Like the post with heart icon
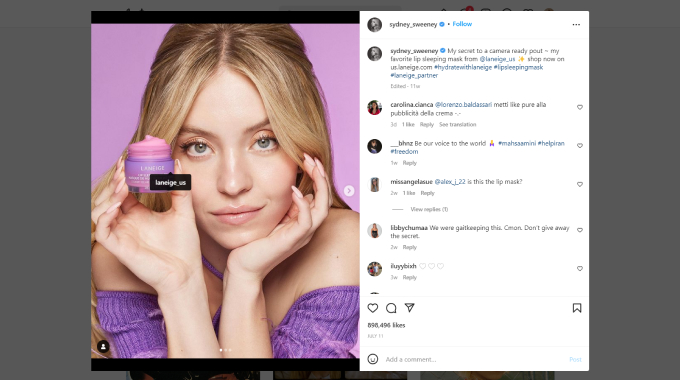Screen dimensions: 680x380 point(373,308)
